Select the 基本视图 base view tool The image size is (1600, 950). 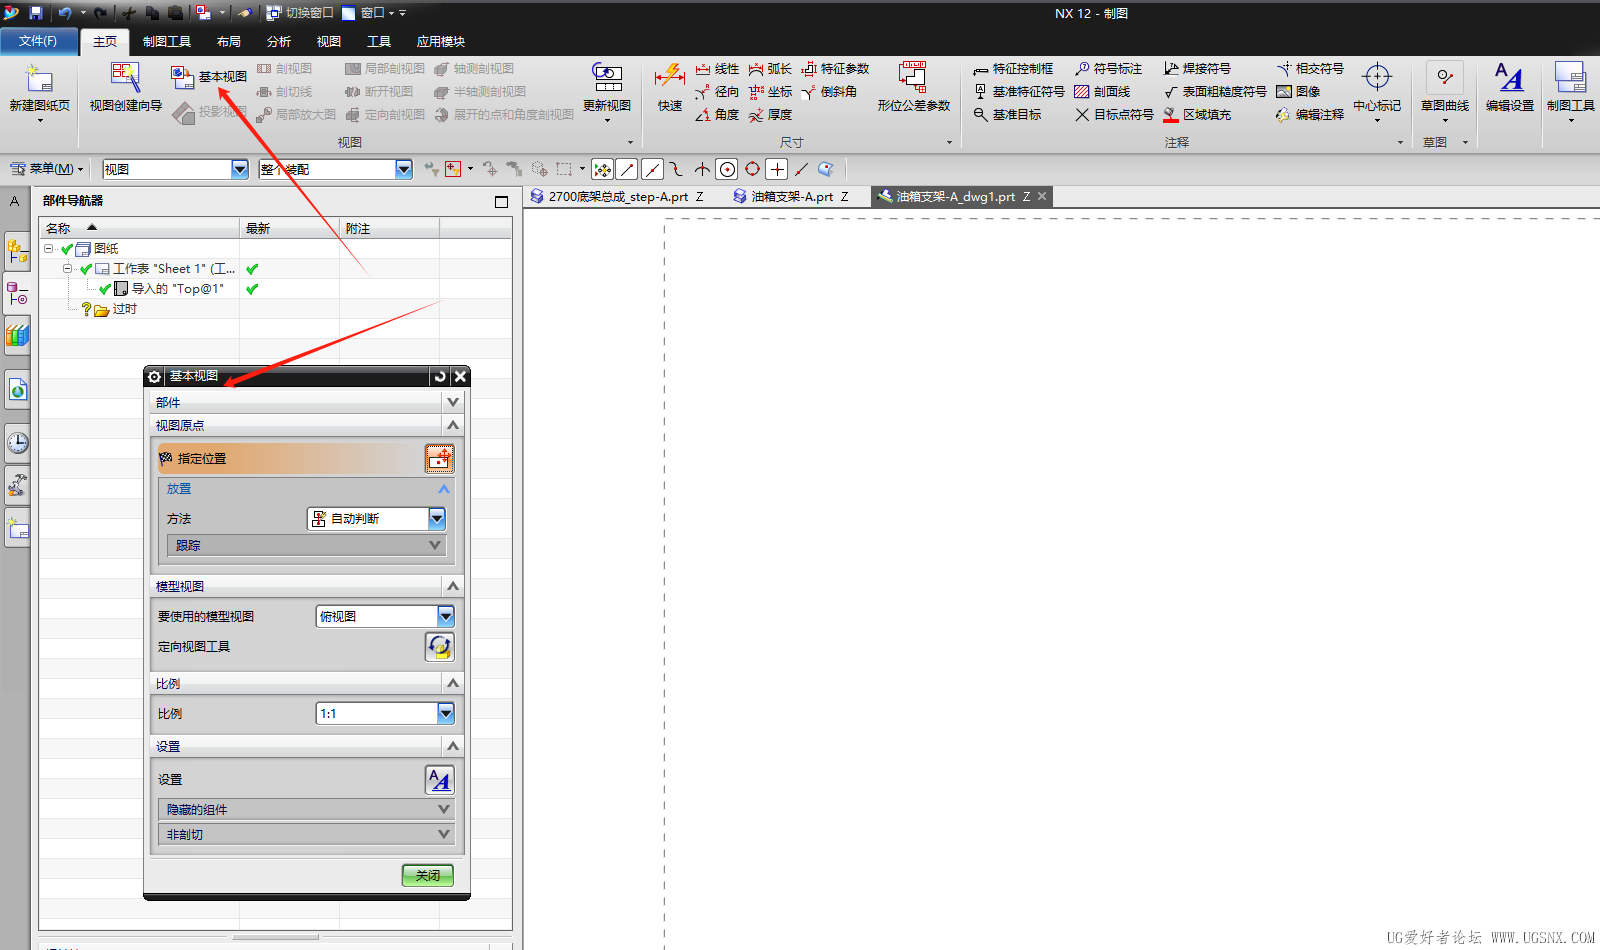click(209, 77)
